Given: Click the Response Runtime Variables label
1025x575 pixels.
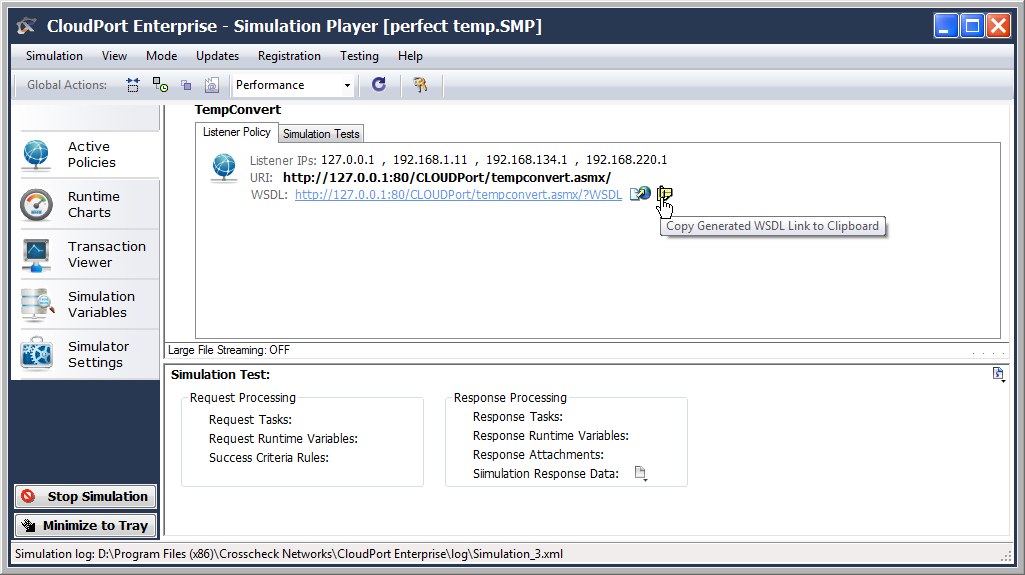Looking at the screenshot, I should tap(550, 435).
